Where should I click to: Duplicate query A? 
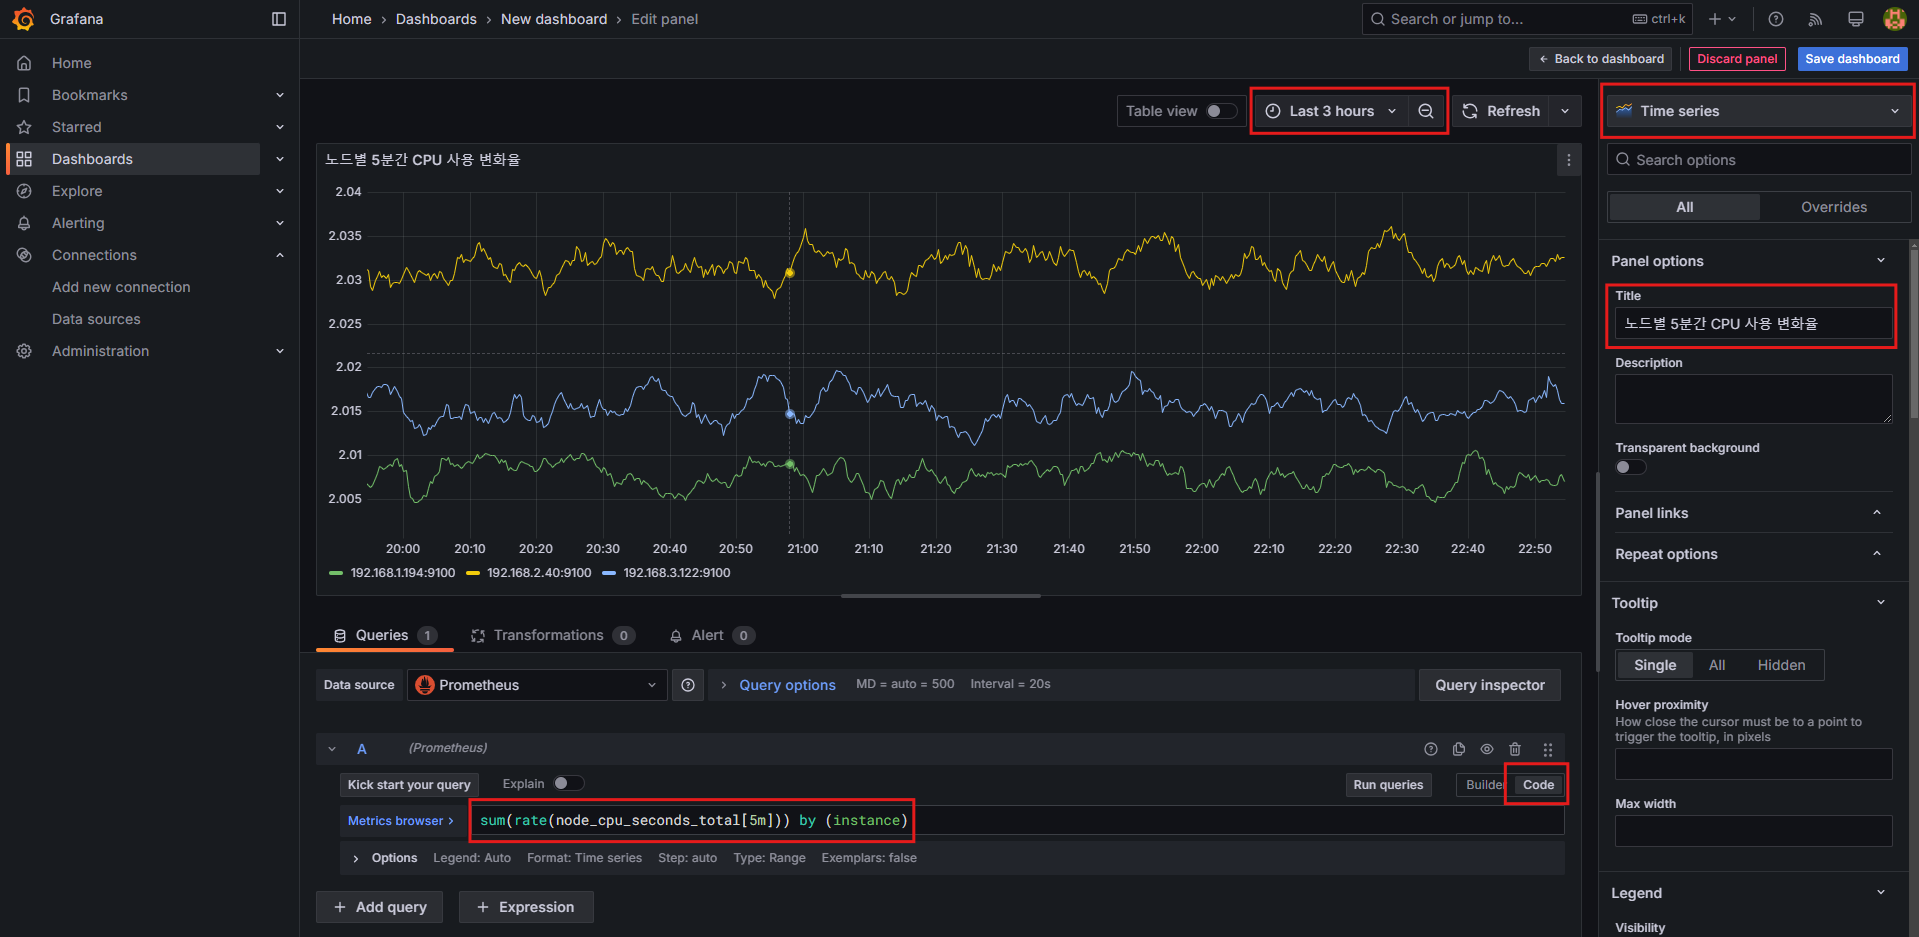pos(1459,749)
